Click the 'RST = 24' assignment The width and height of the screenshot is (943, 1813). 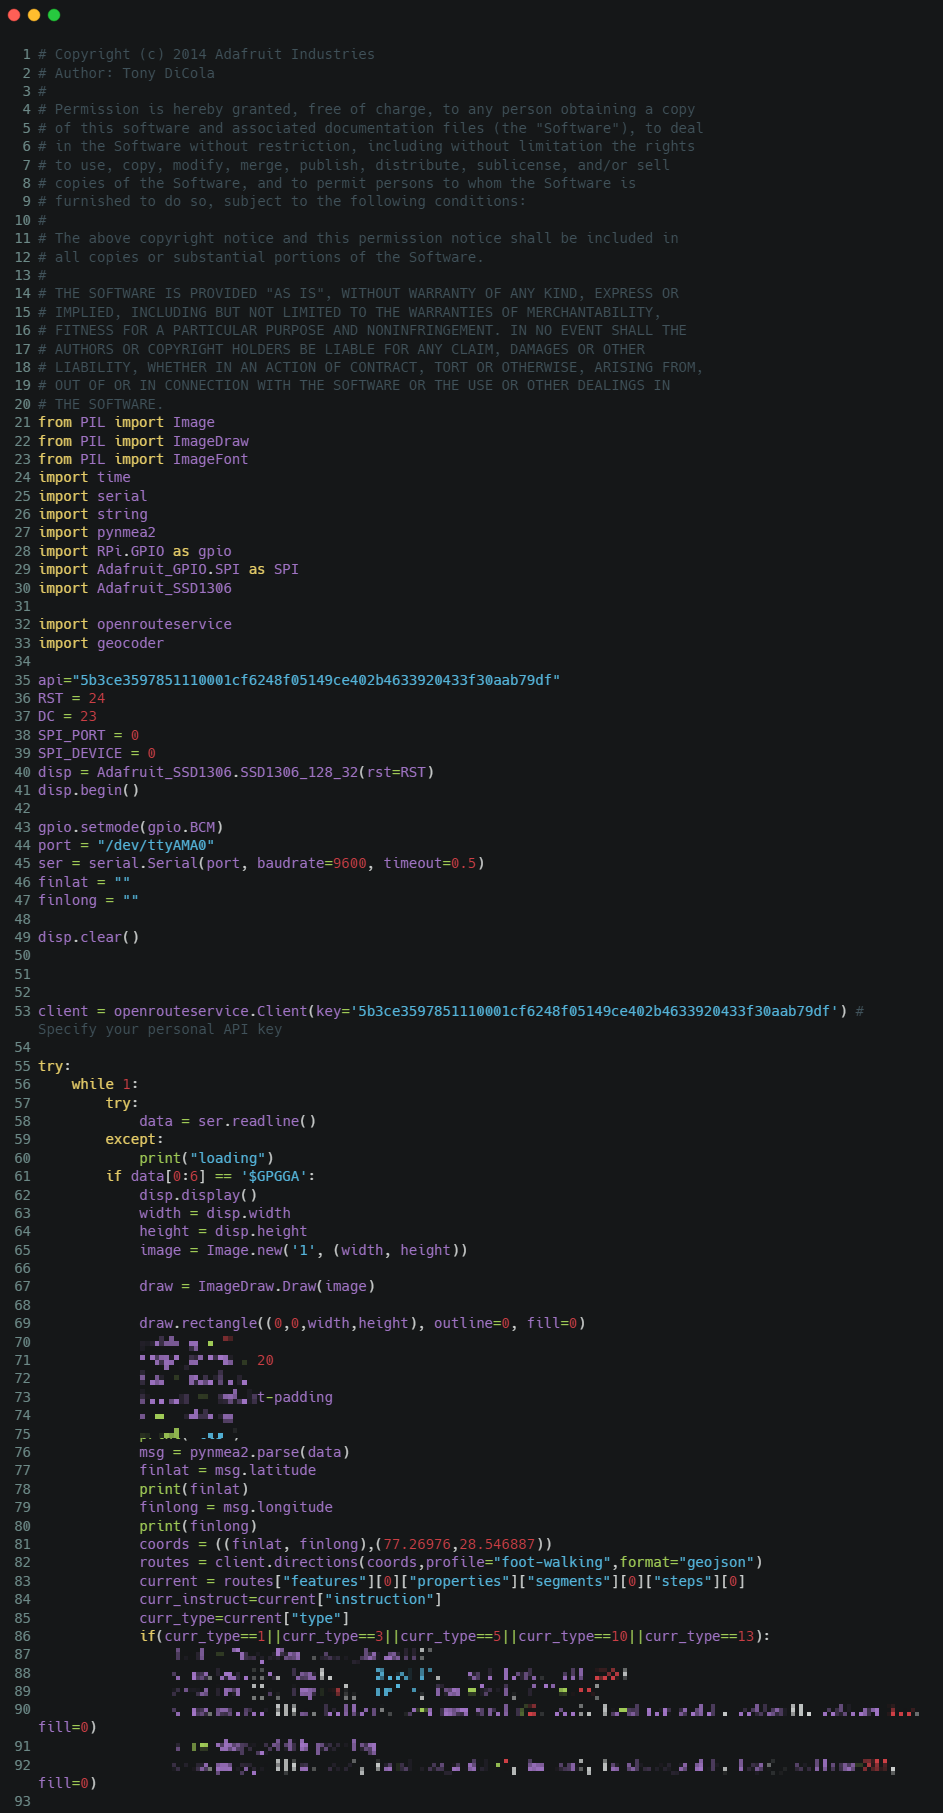[71, 698]
